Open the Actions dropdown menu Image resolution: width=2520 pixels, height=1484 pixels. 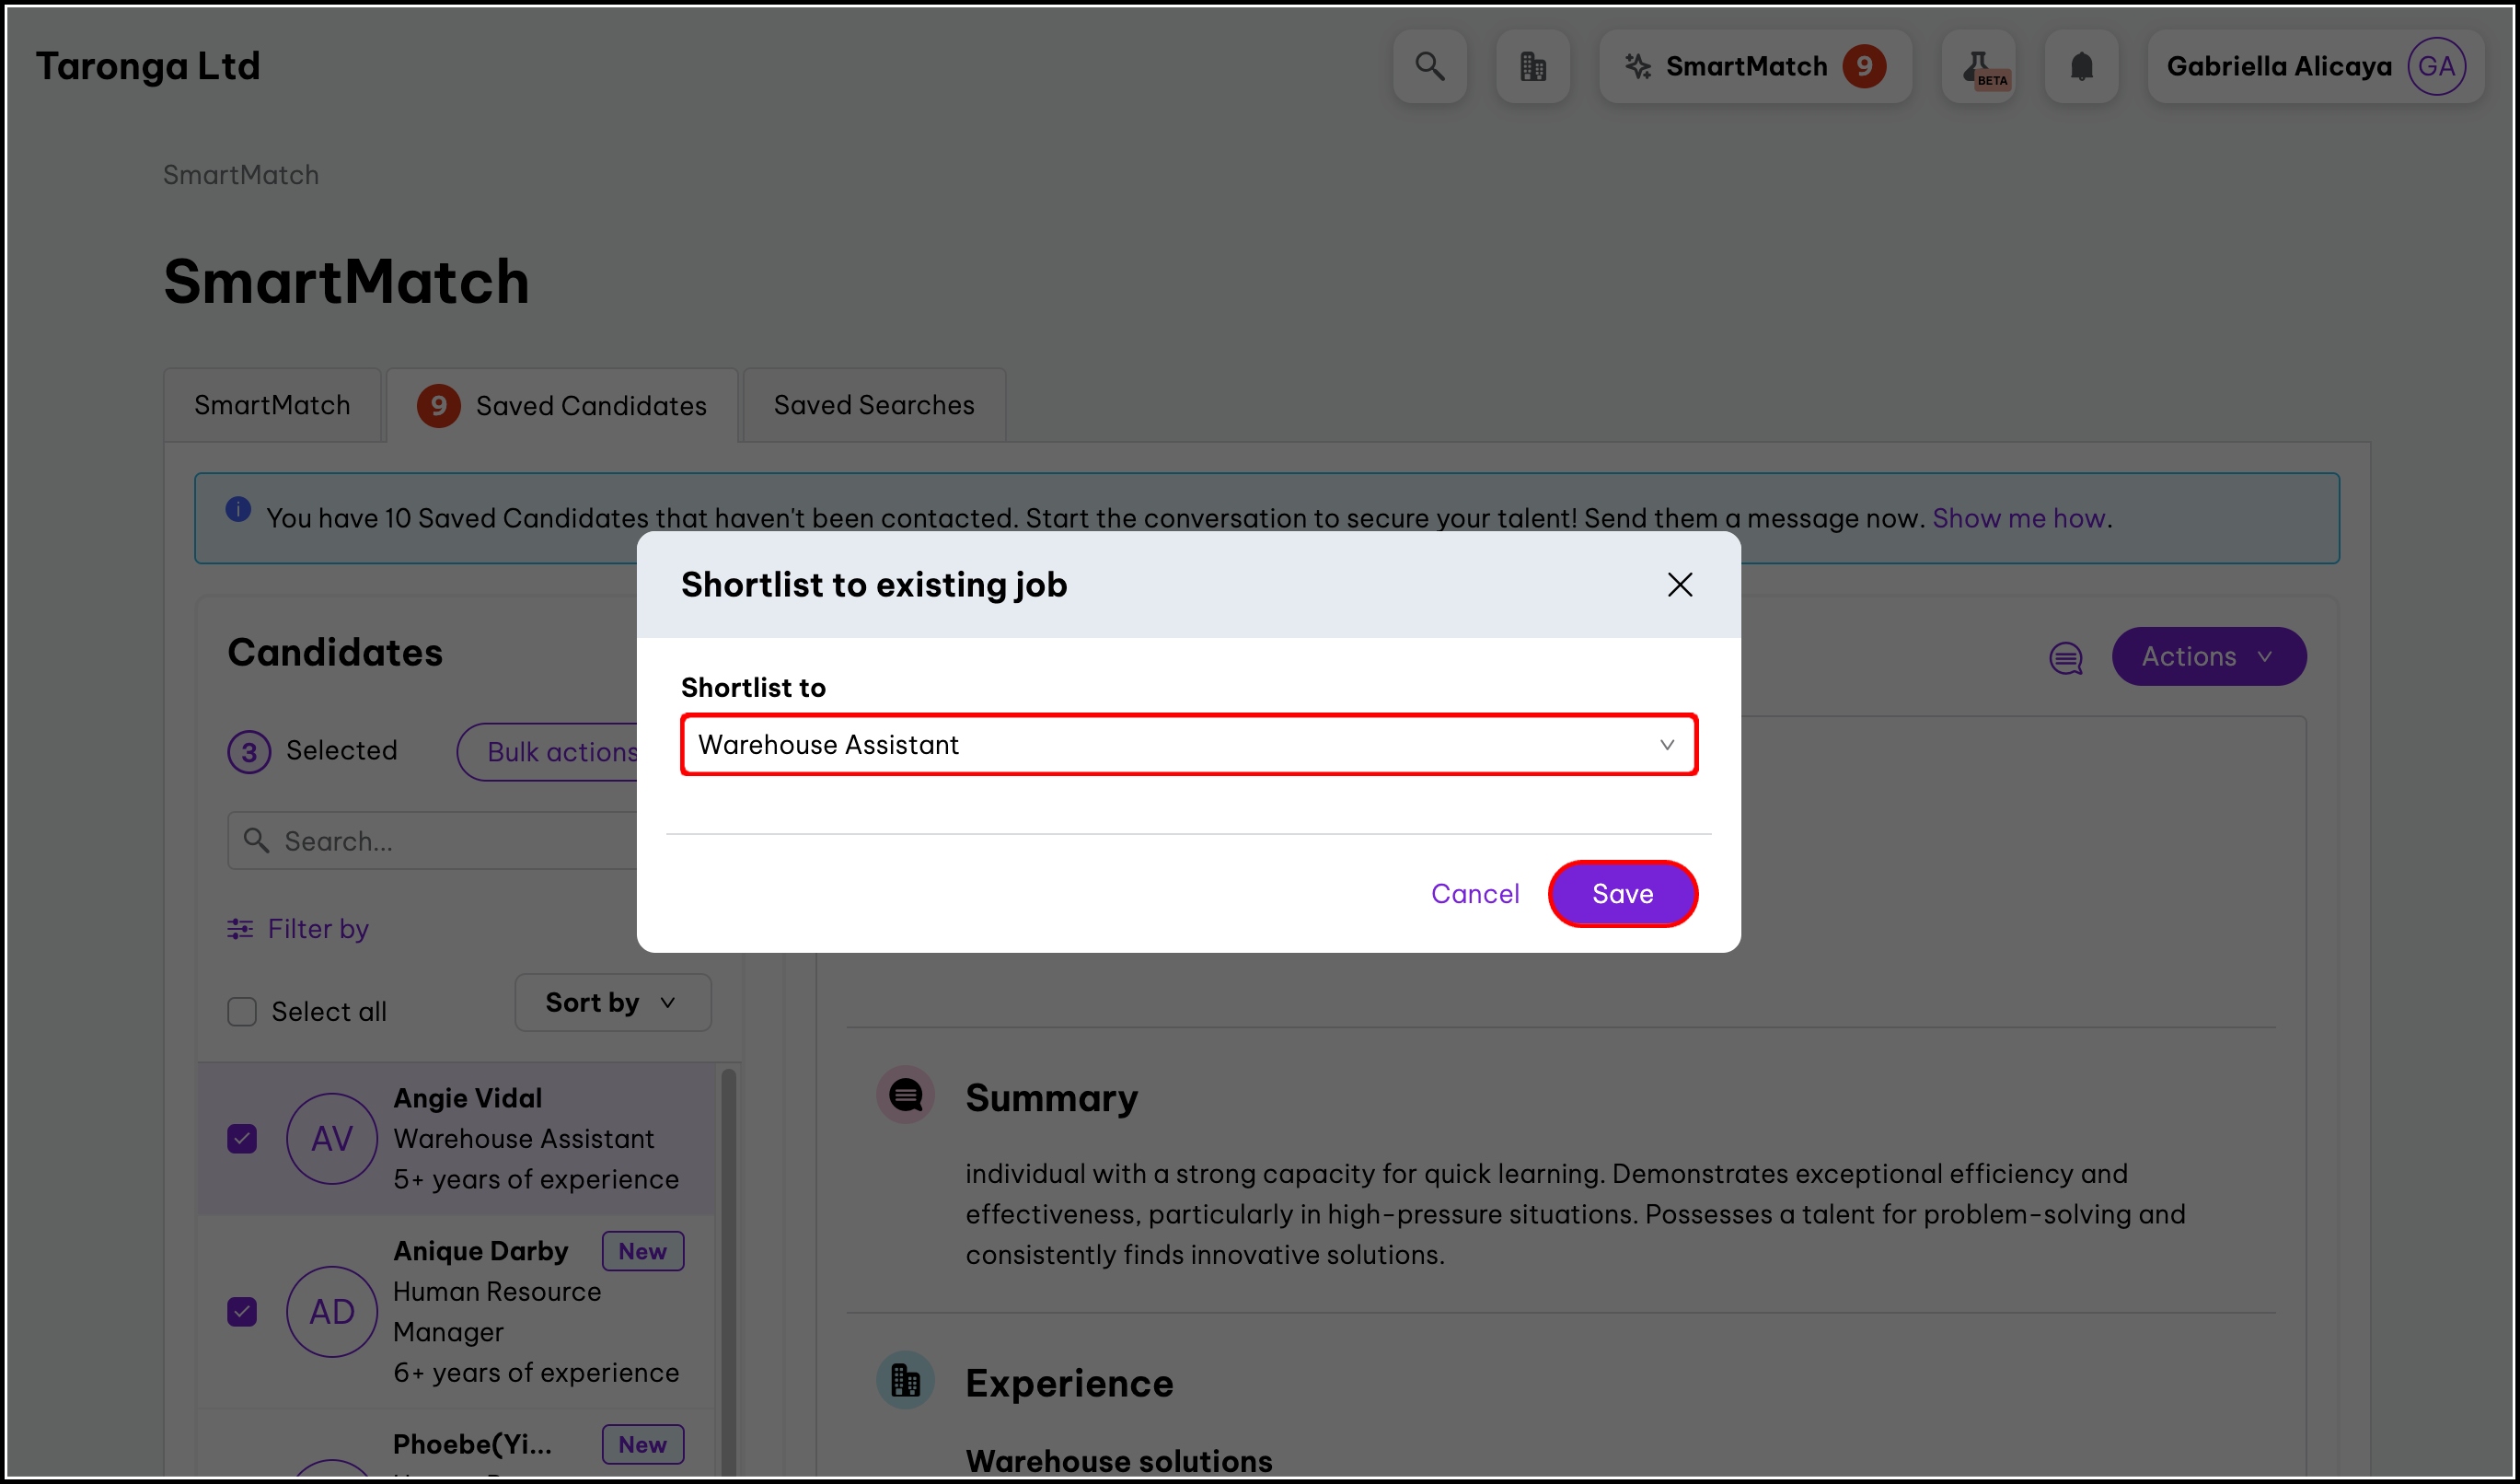pos(2208,657)
